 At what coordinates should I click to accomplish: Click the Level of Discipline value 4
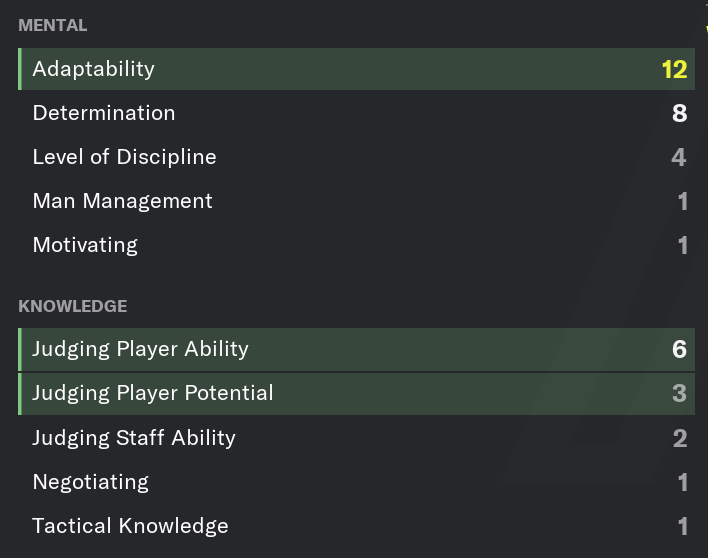coord(679,158)
